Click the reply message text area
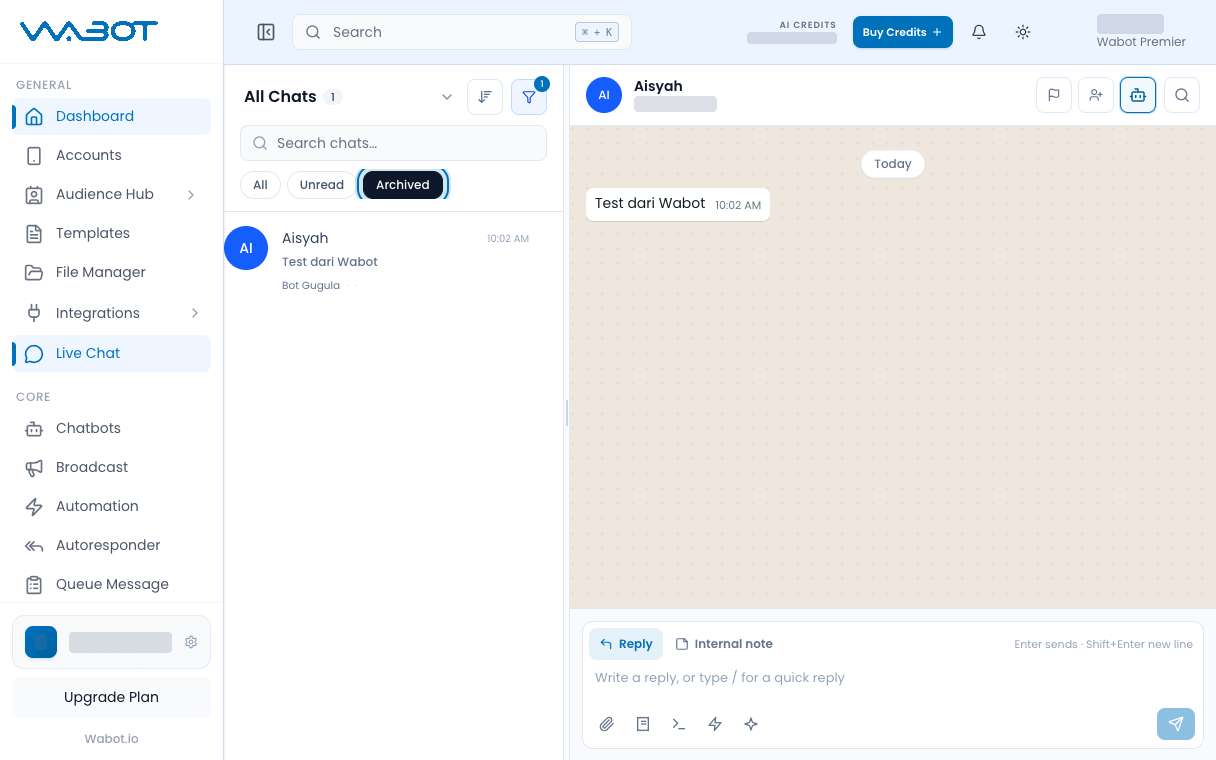Image resolution: width=1216 pixels, height=760 pixels. tap(892, 678)
